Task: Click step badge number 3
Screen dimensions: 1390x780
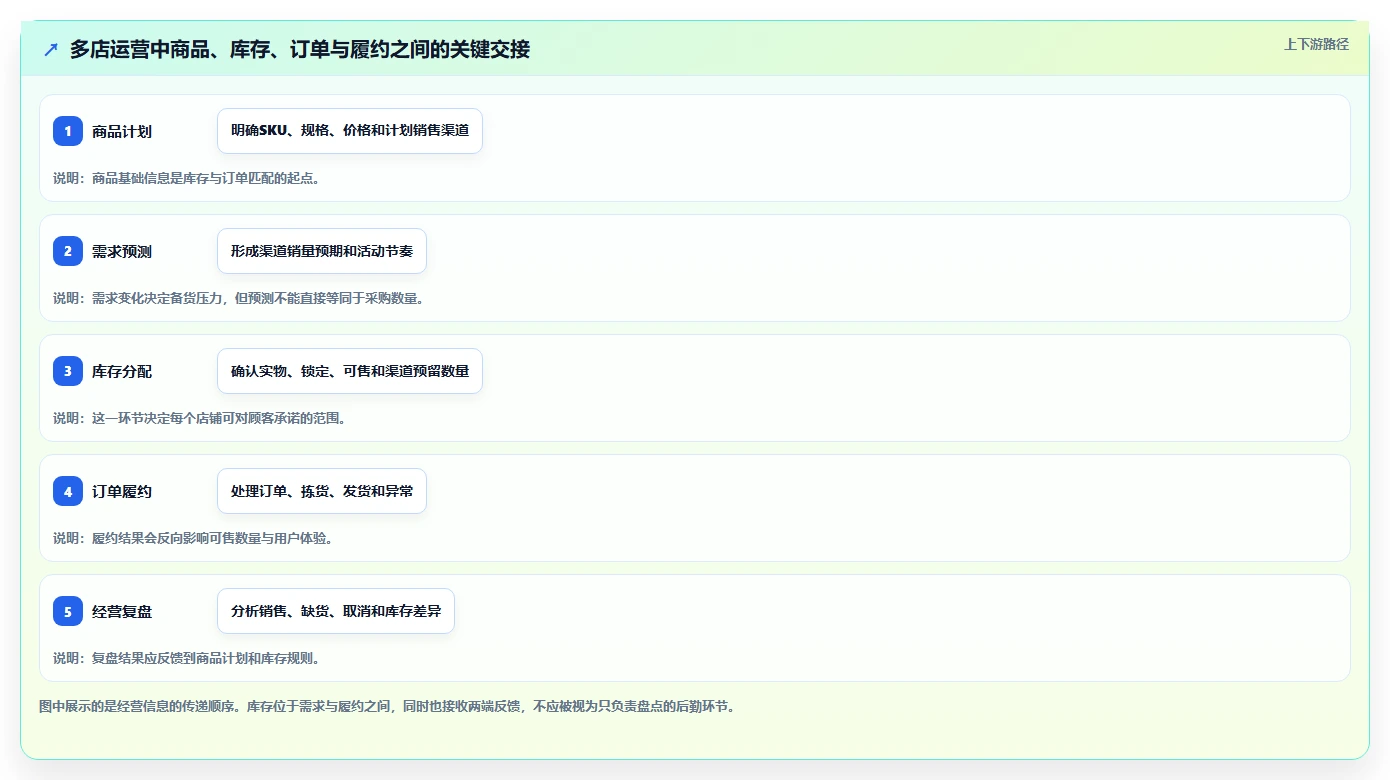Action: tap(68, 371)
